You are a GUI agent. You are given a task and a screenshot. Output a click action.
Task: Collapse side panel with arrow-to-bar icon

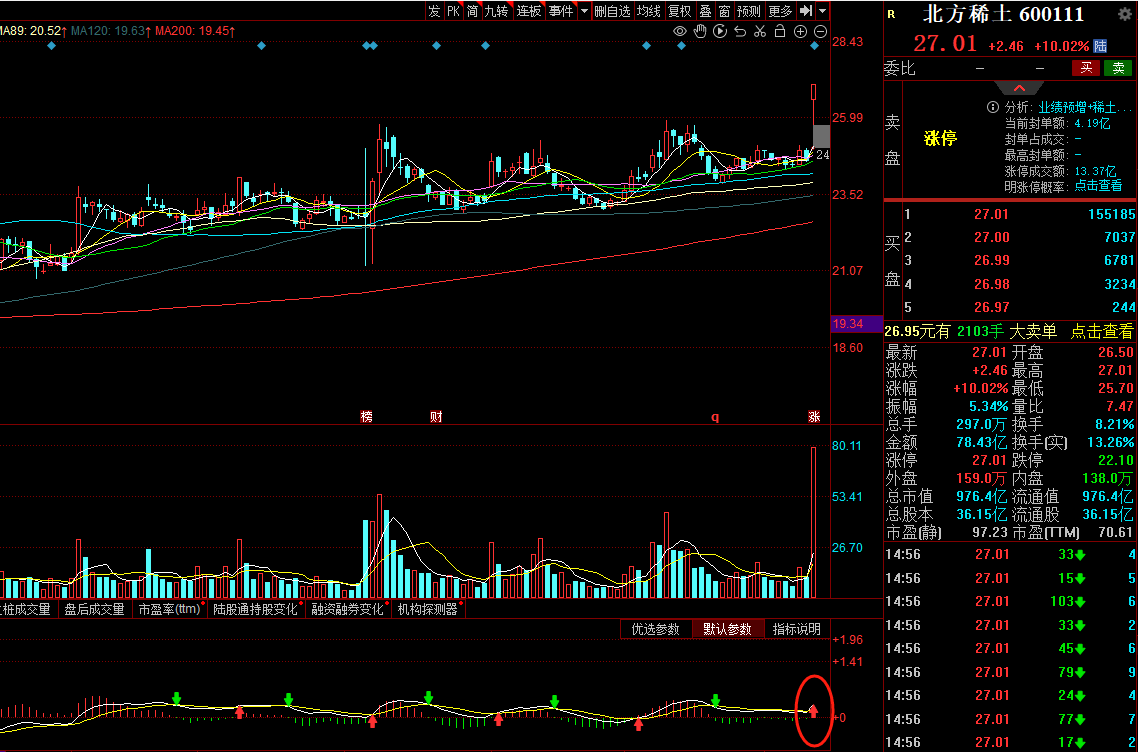806,11
